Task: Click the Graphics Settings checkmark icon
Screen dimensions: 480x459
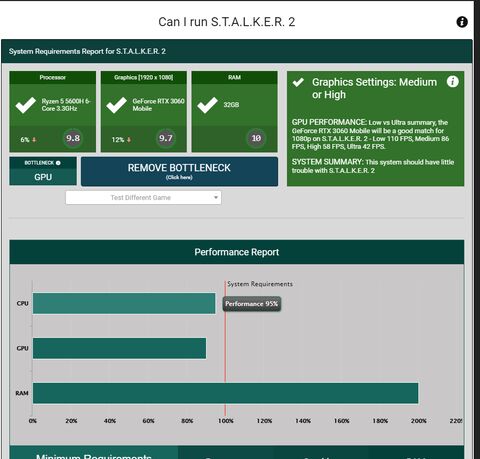Action: (x=298, y=82)
